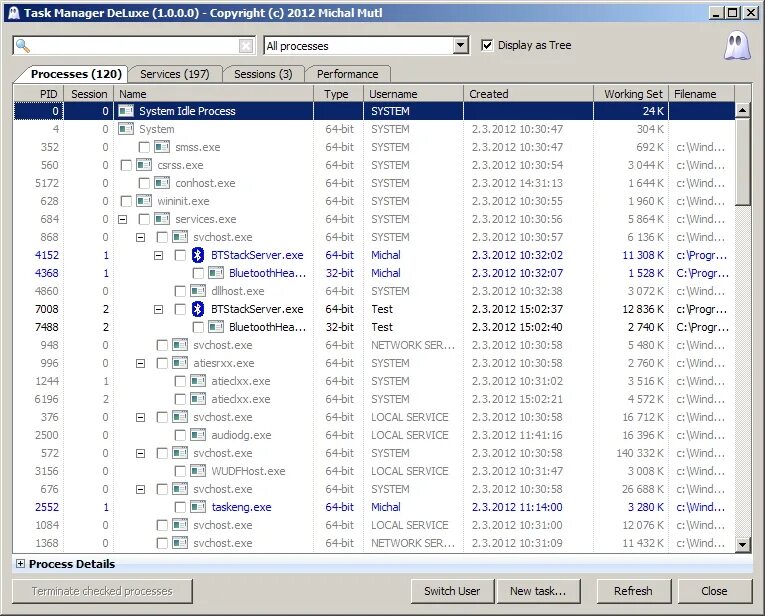Screen dimensions: 765x616
Task: Click the Refresh button
Action: (x=633, y=591)
